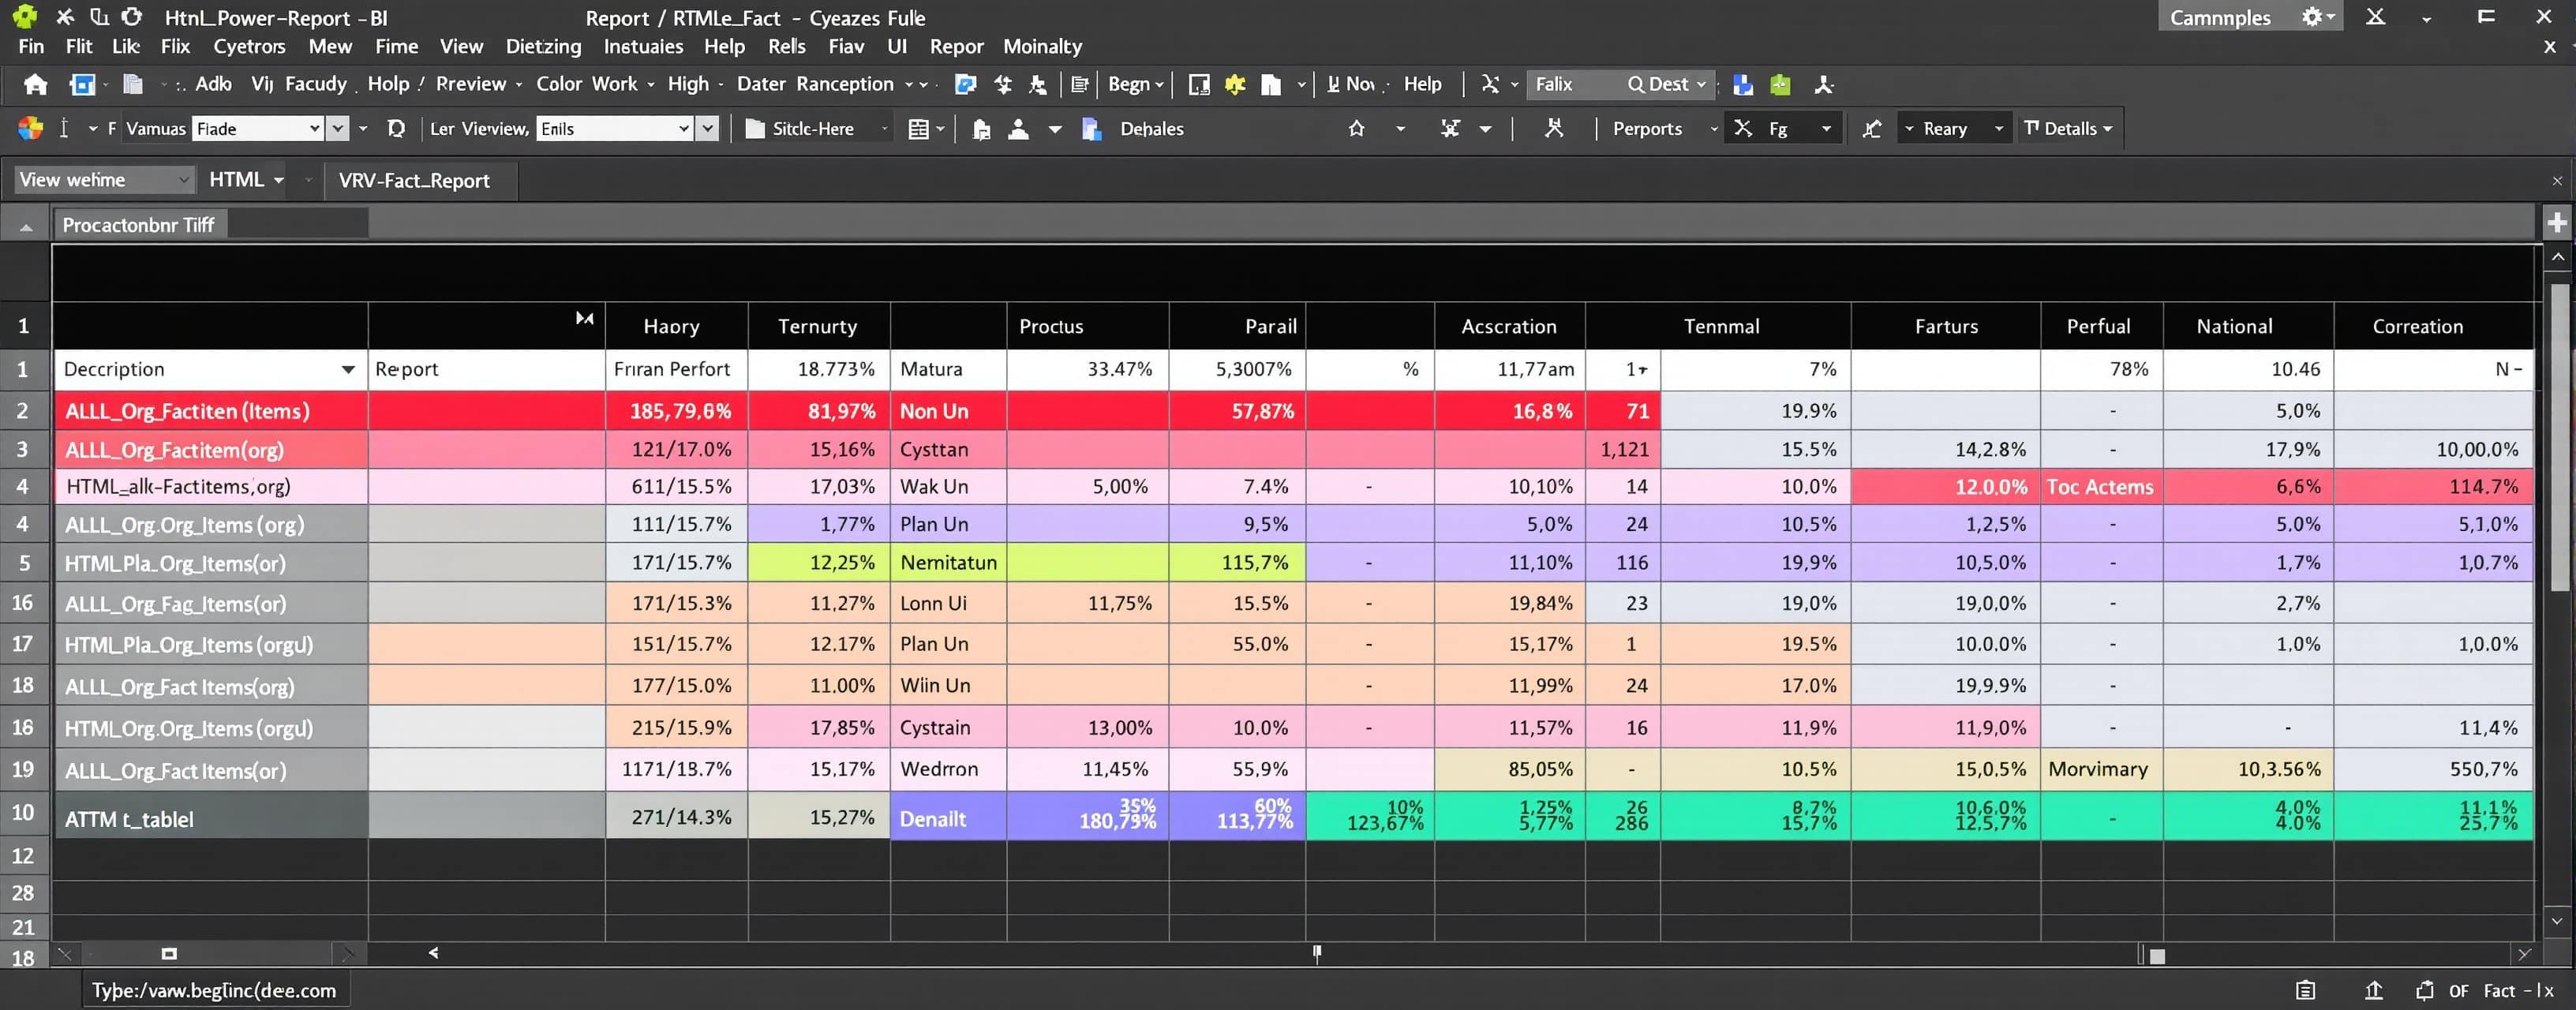The height and width of the screenshot is (1010, 2576).
Task: Select the blue layout frame icon
Action: [82, 85]
